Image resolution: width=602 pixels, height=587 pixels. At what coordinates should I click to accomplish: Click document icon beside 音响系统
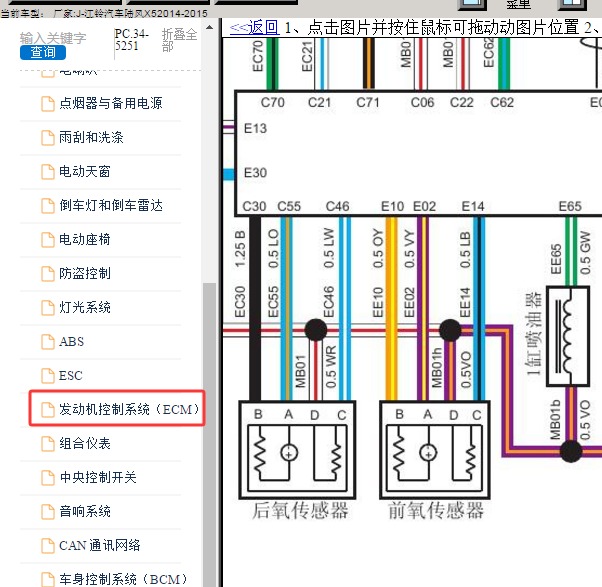pos(48,512)
